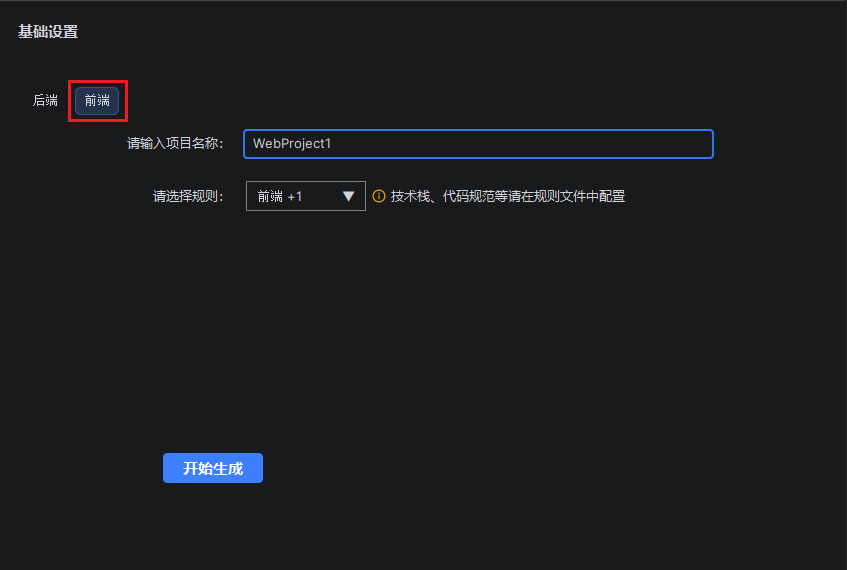Screen dimensions: 847x570
Task: Click the hint text about 技术栈 and 代码规范
Action: pyautogui.click(x=508, y=197)
